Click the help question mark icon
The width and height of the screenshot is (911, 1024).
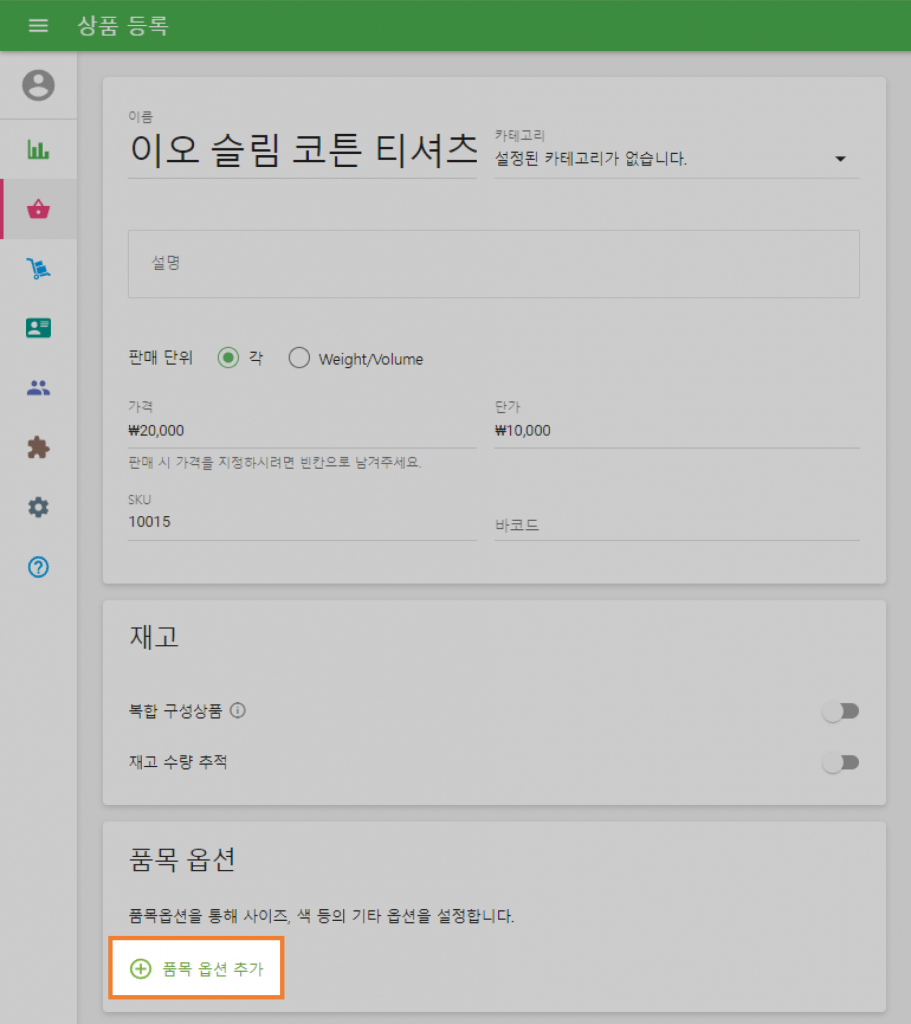pyautogui.click(x=39, y=568)
